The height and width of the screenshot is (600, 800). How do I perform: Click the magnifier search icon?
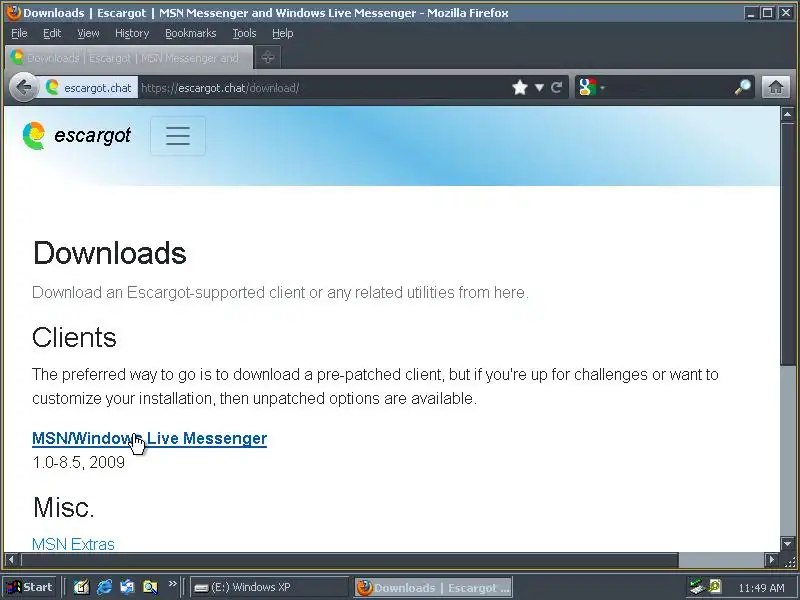click(742, 88)
